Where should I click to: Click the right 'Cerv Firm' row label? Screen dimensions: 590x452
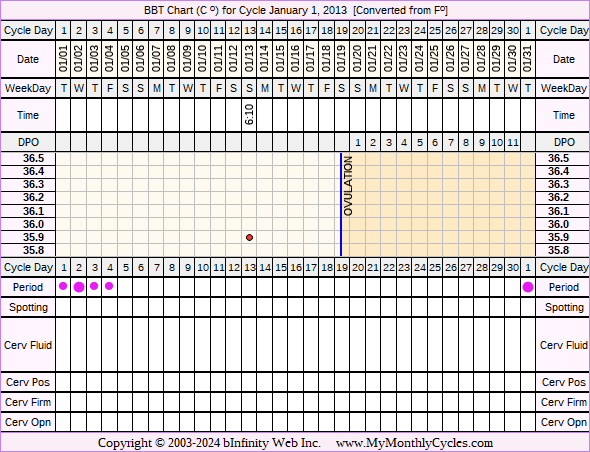click(x=563, y=402)
